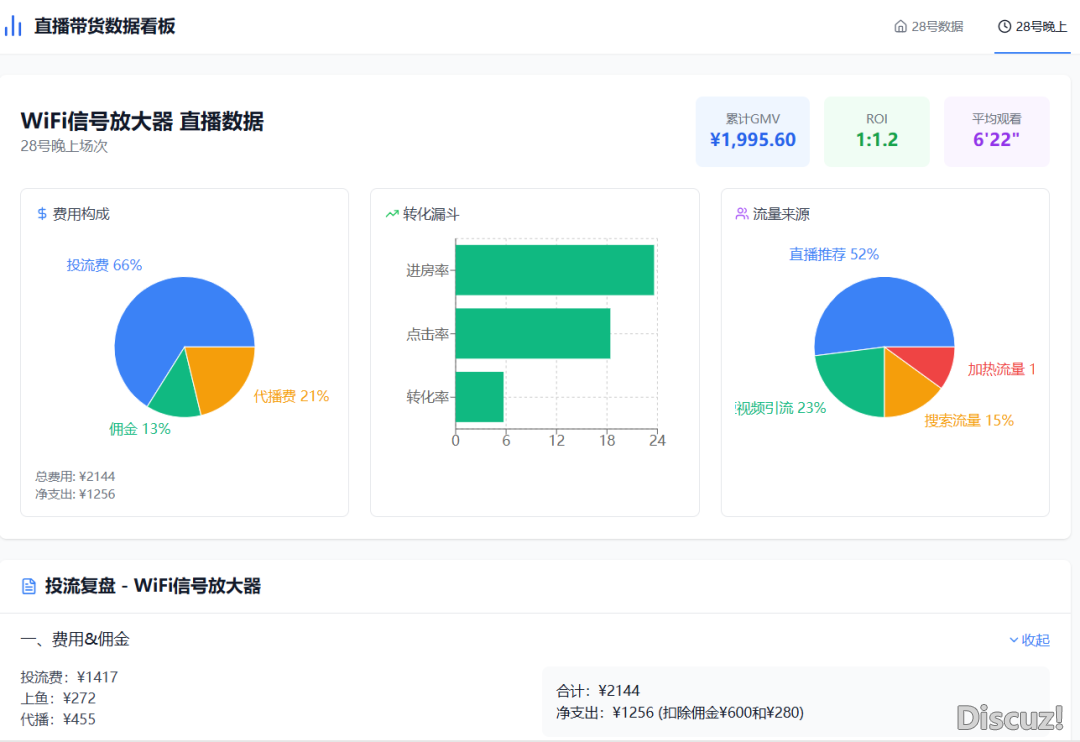Viewport: 1080px width, 742px height.
Task: Click the home icon beside 28号数据
Action: point(900,27)
